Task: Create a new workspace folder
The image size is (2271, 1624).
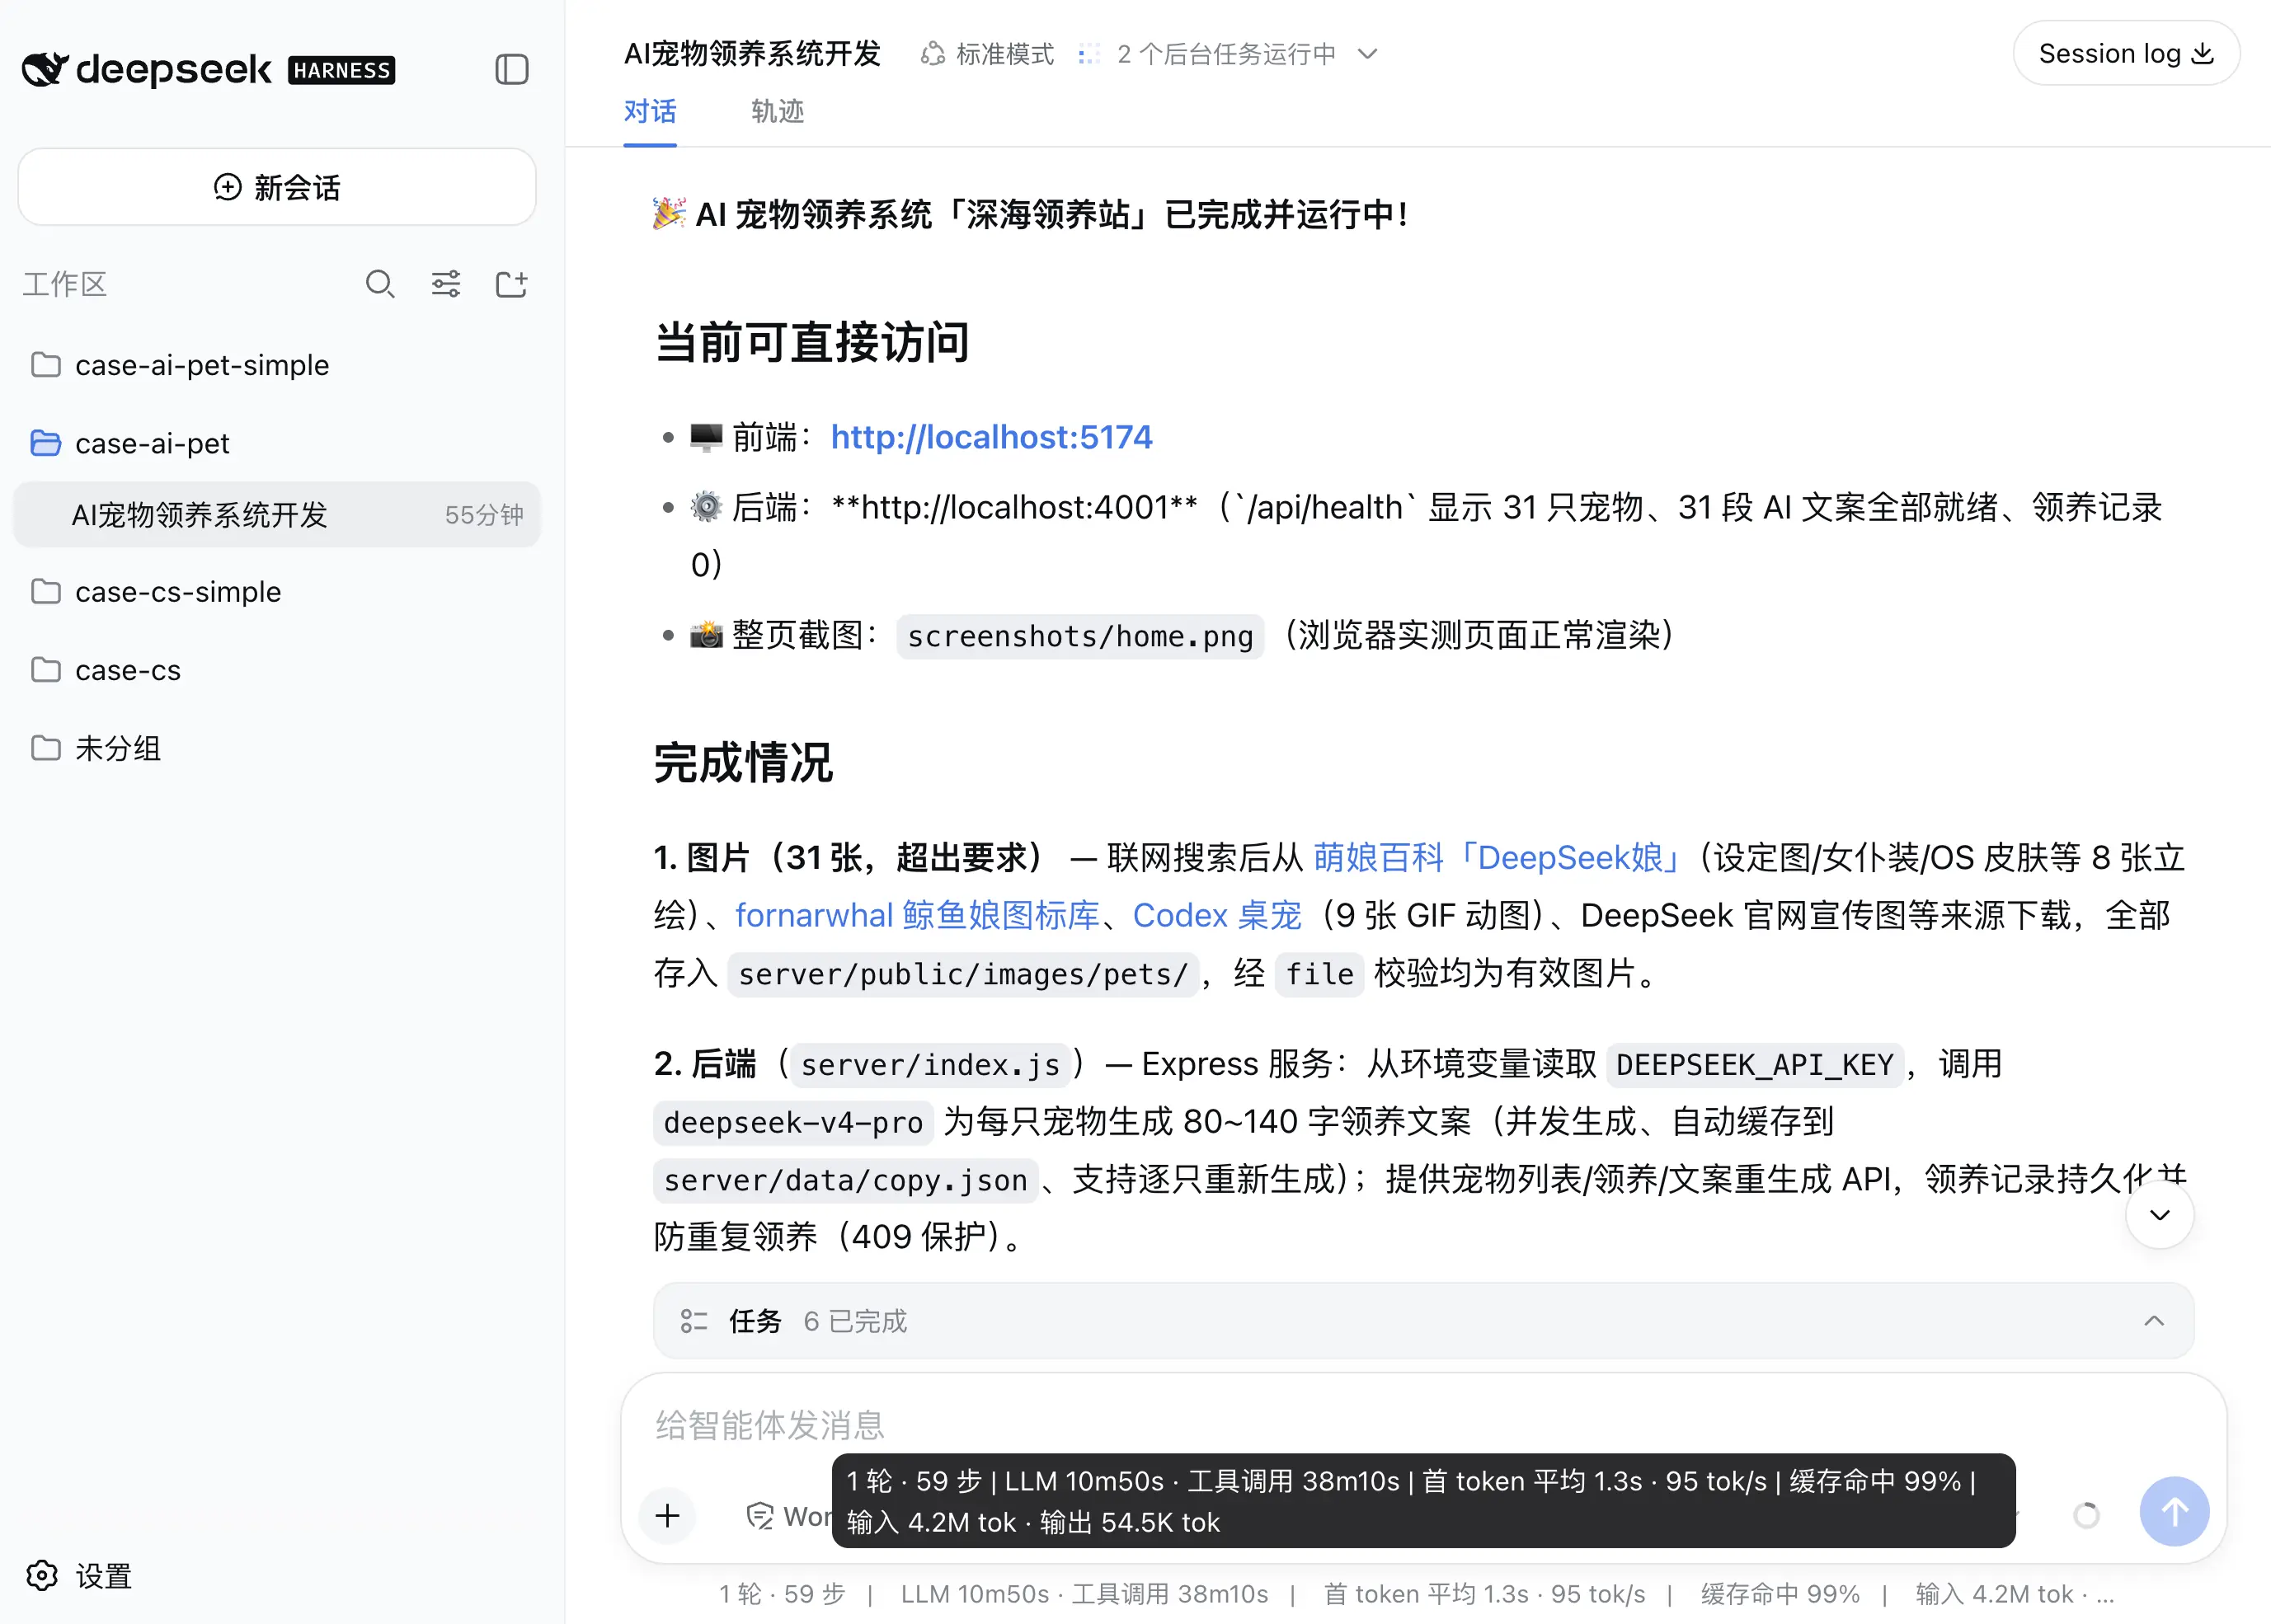Action: pos(512,284)
